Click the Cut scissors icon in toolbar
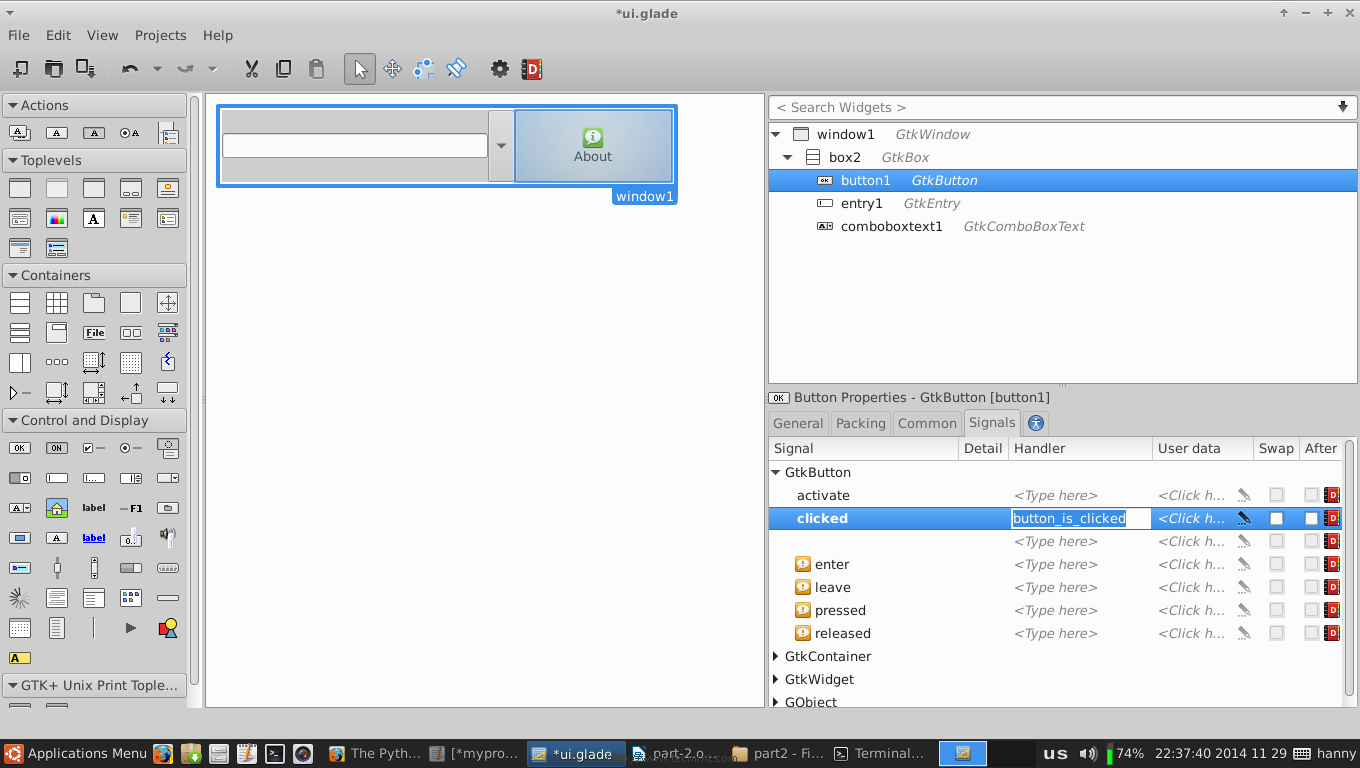 252,69
